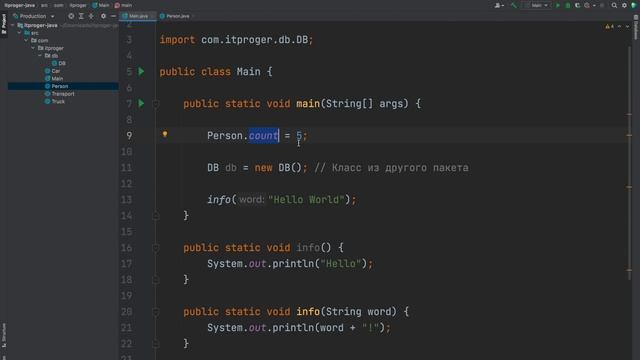The width and height of the screenshot is (640, 360).
Task: Run the Main class from the line 5 gutter
Action: pos(141,72)
